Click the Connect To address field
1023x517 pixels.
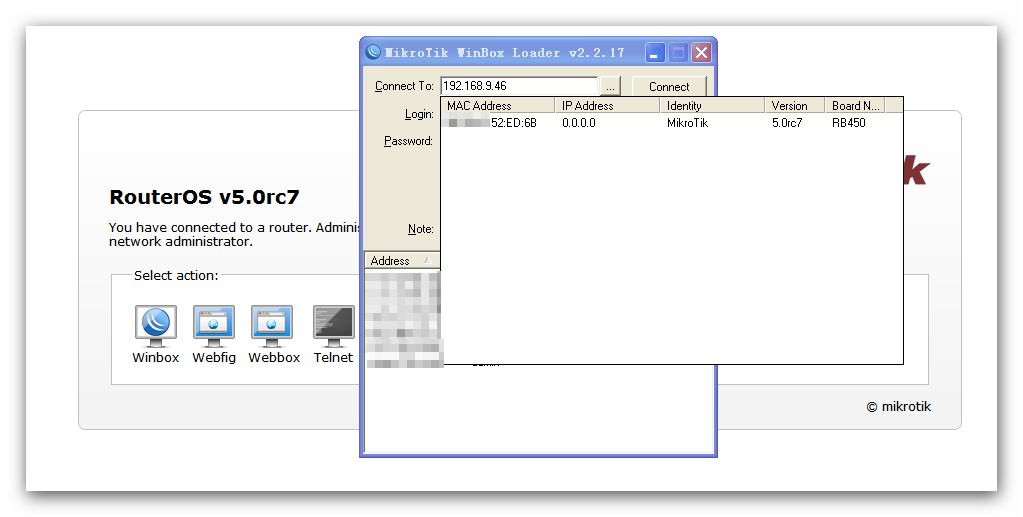[519, 86]
